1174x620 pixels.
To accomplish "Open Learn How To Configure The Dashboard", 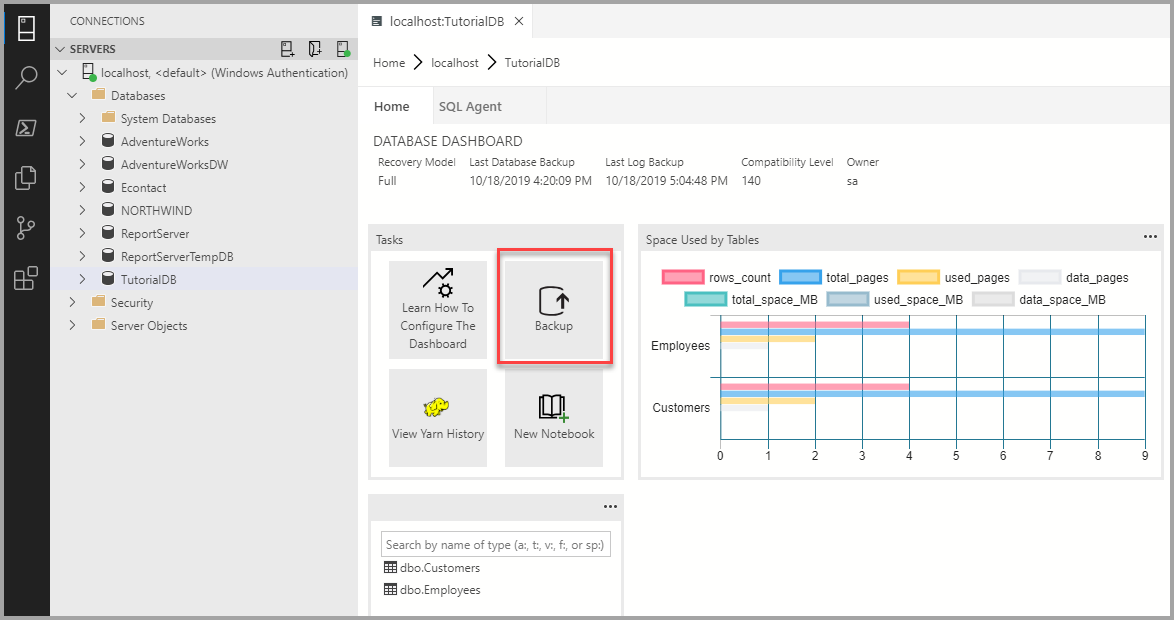I will tap(438, 309).
